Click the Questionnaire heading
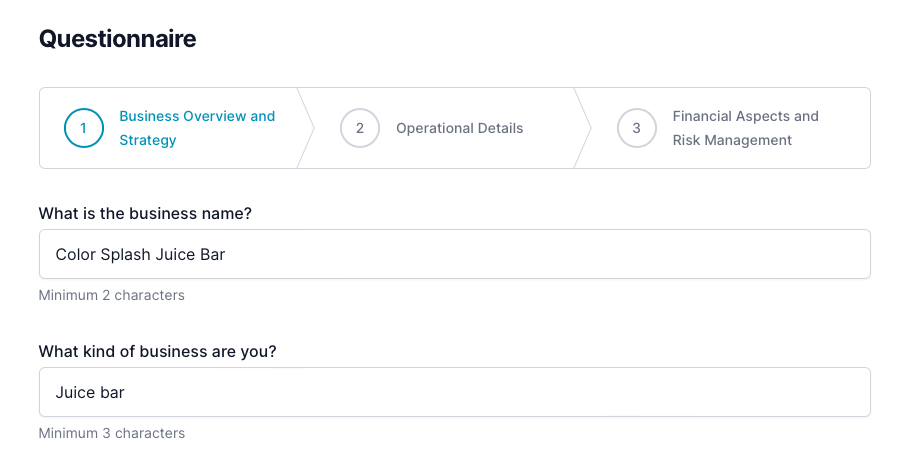This screenshot has height=471, width=910. point(117,39)
